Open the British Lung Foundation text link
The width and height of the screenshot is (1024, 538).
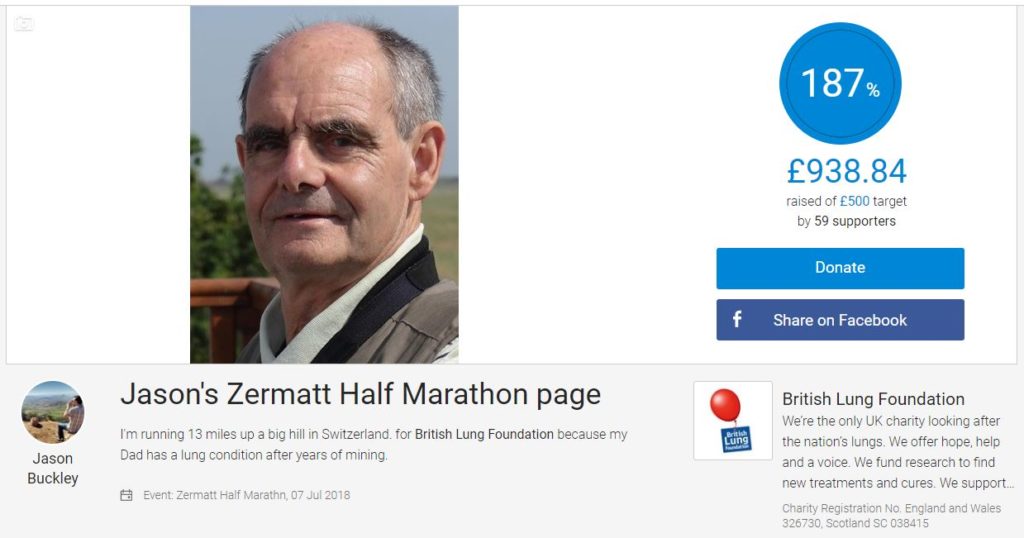point(484,434)
